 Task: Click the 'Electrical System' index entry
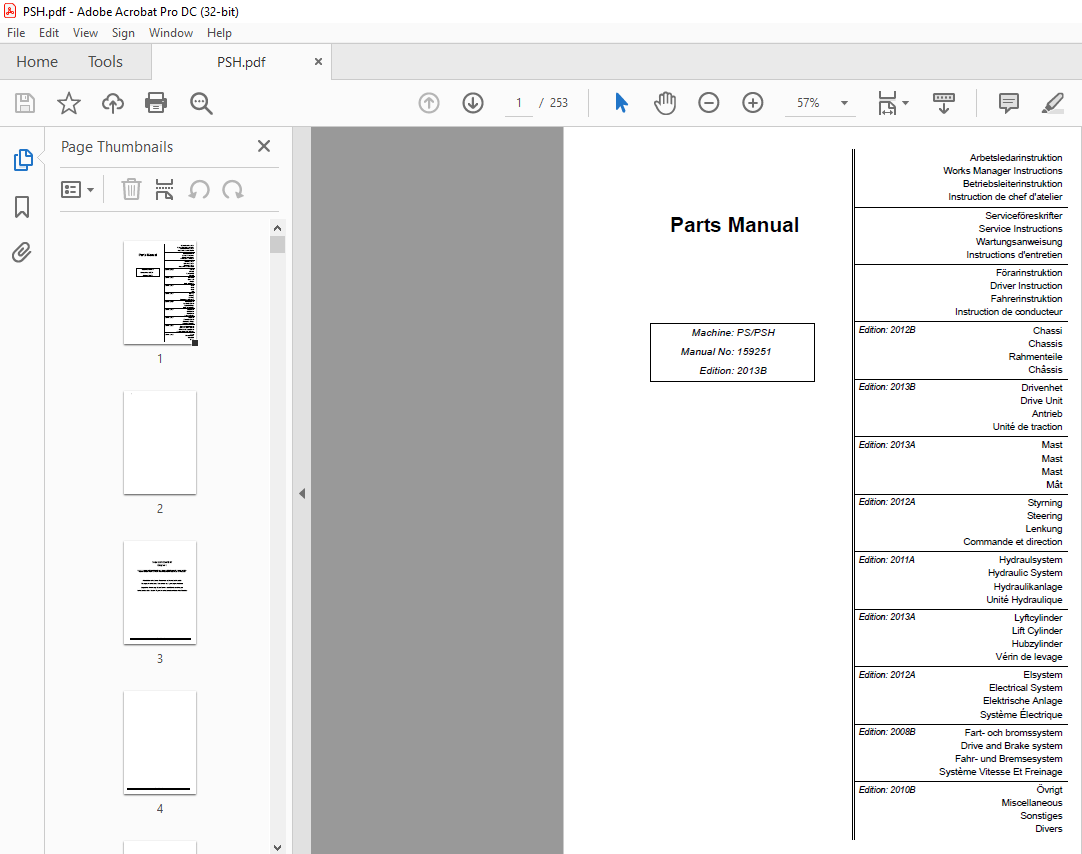click(1025, 688)
